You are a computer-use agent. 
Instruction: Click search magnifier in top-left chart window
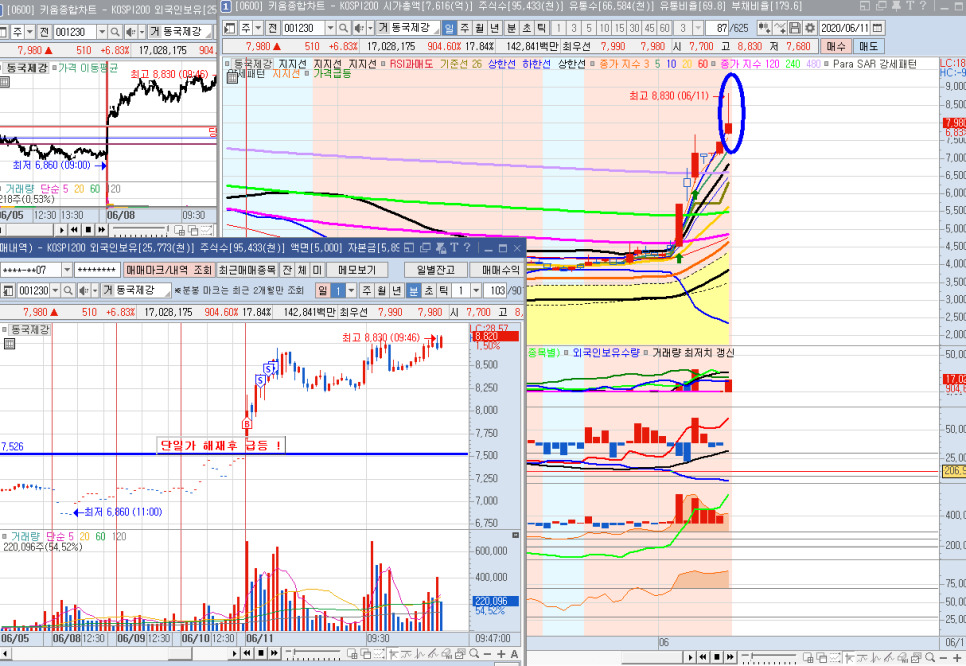pos(115,31)
